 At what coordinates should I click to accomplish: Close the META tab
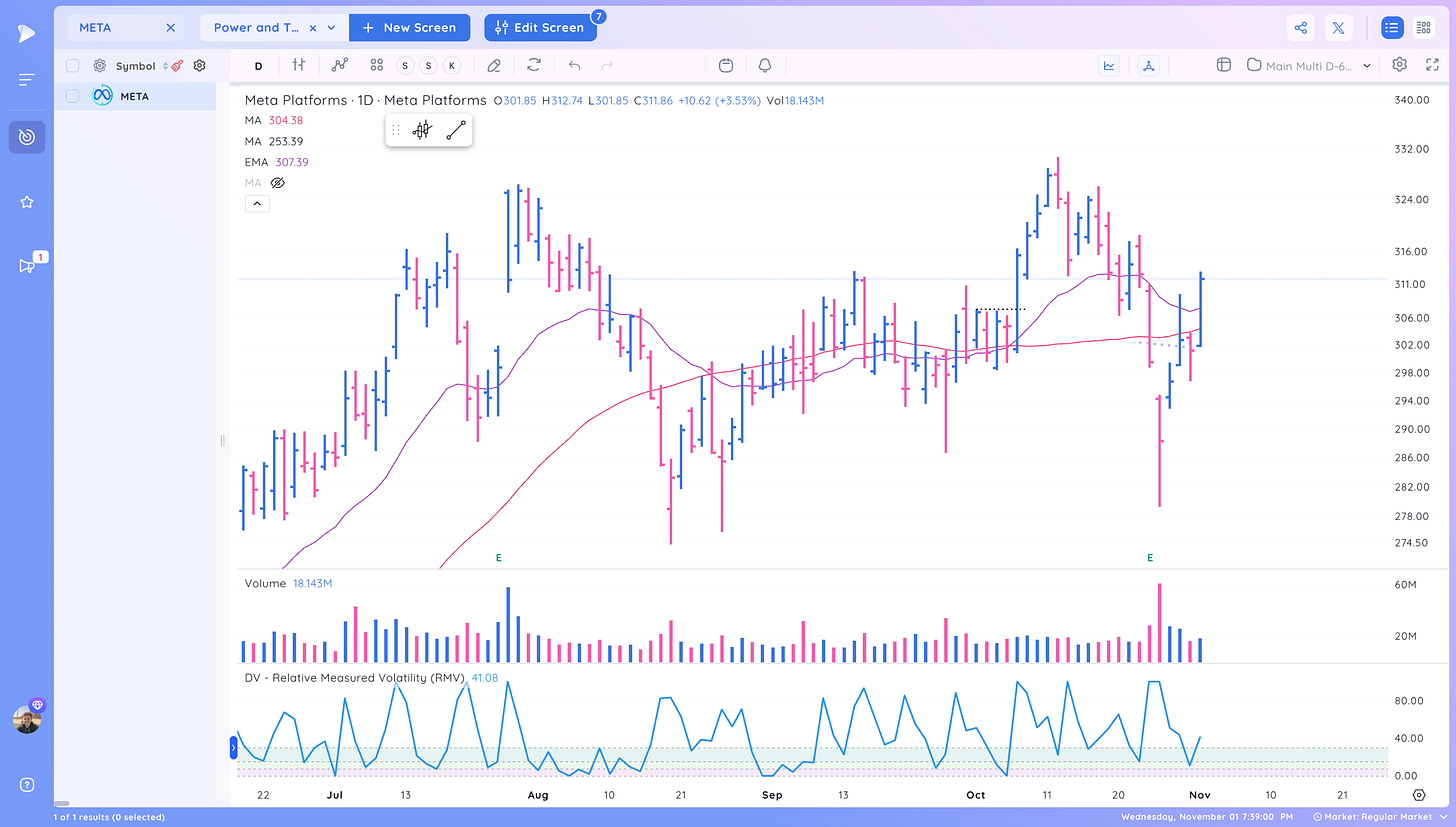[x=170, y=28]
